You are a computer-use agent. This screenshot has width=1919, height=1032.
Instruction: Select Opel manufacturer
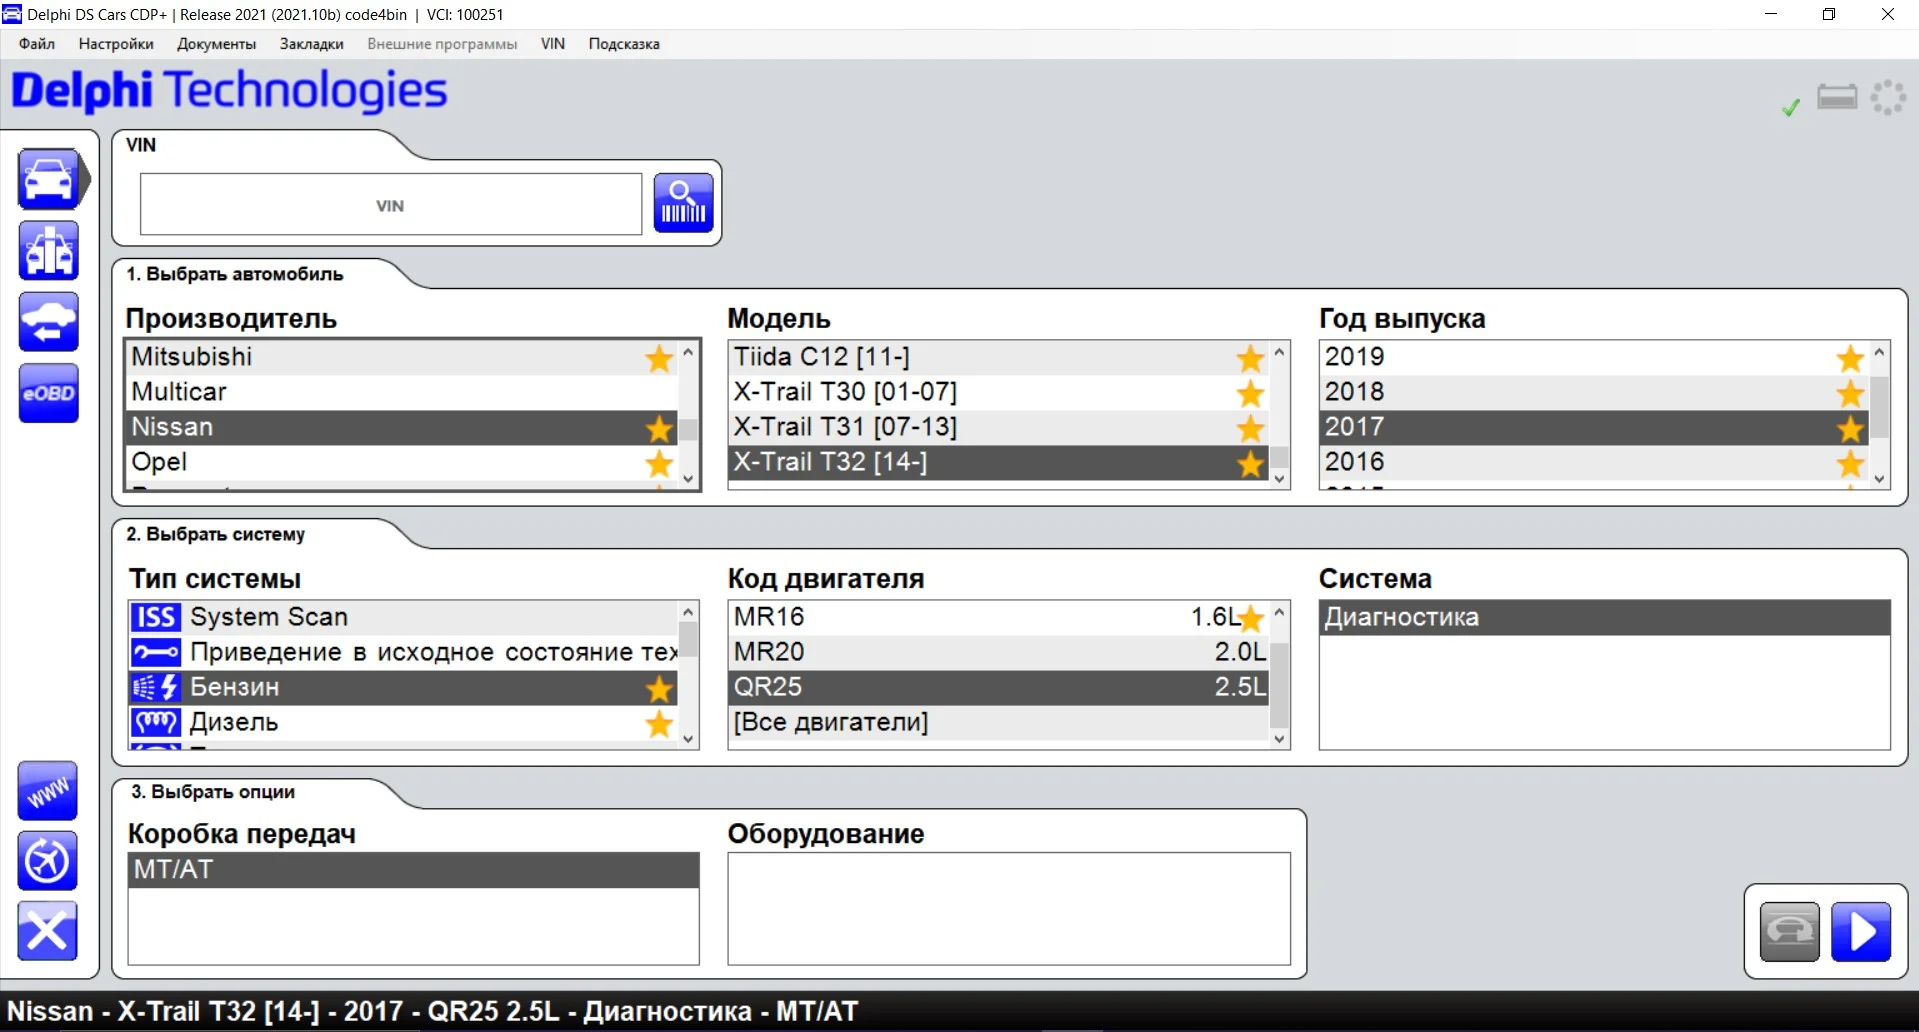(x=402, y=462)
